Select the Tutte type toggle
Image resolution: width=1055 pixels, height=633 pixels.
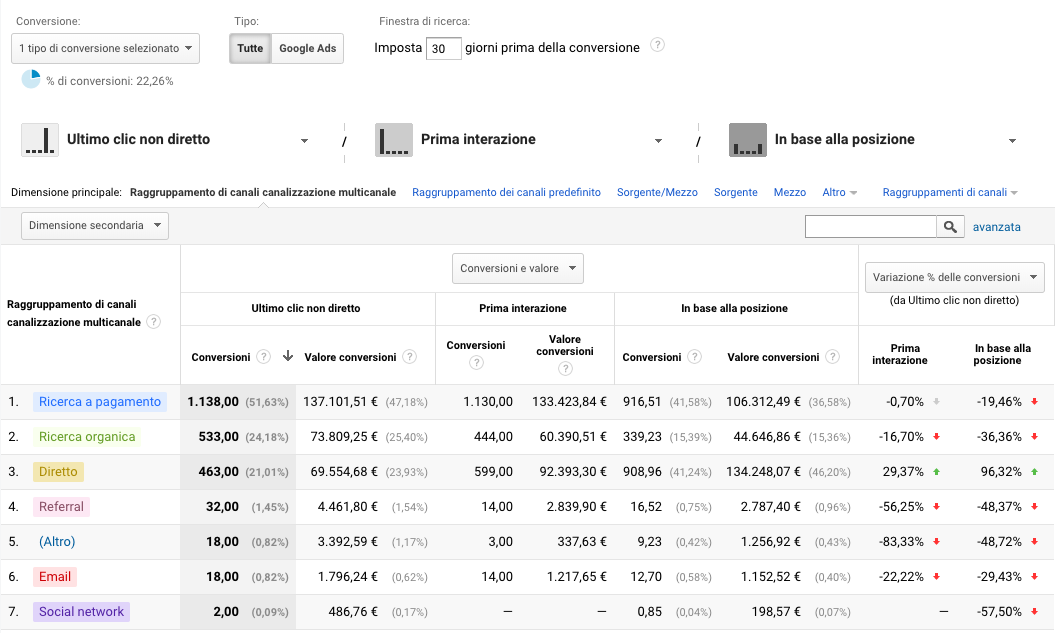pyautogui.click(x=250, y=48)
